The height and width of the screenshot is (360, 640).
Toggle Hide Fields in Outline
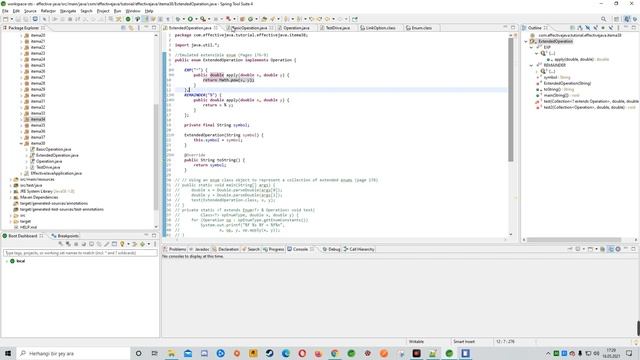click(x=588, y=28)
